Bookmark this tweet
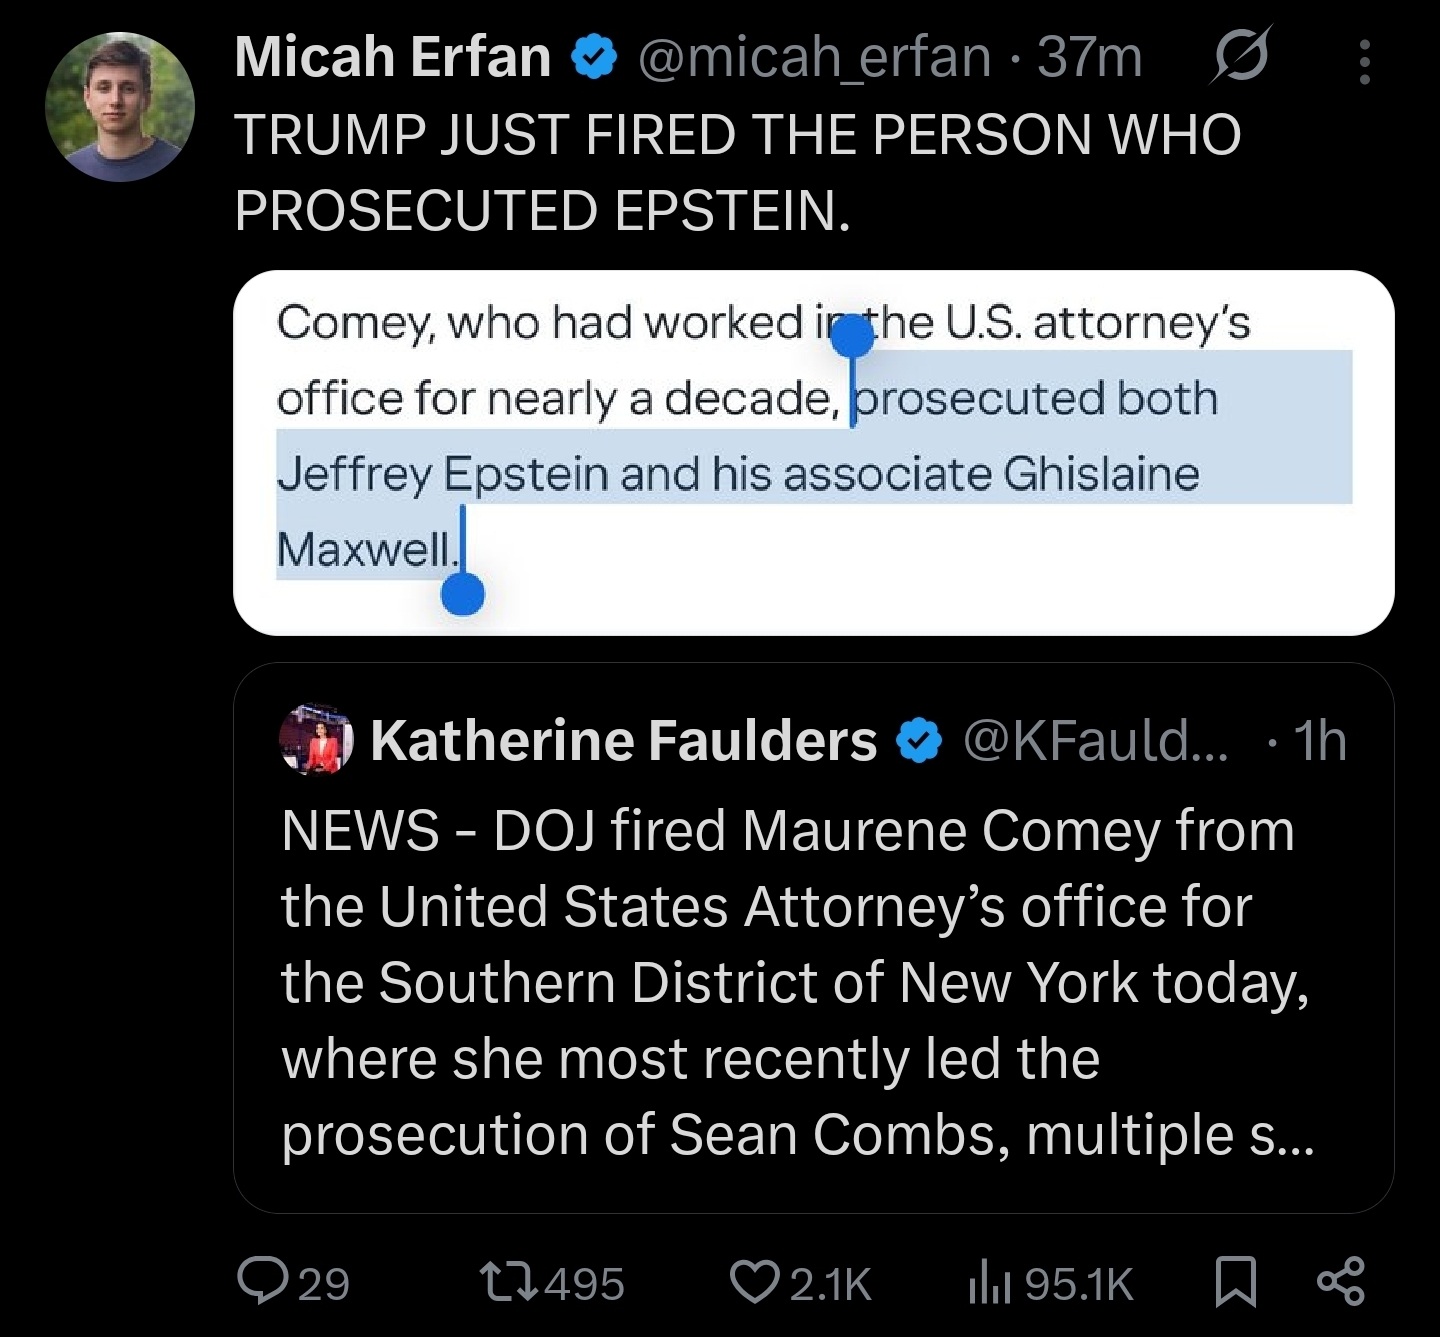The height and width of the screenshot is (1337, 1440). point(1235,1283)
